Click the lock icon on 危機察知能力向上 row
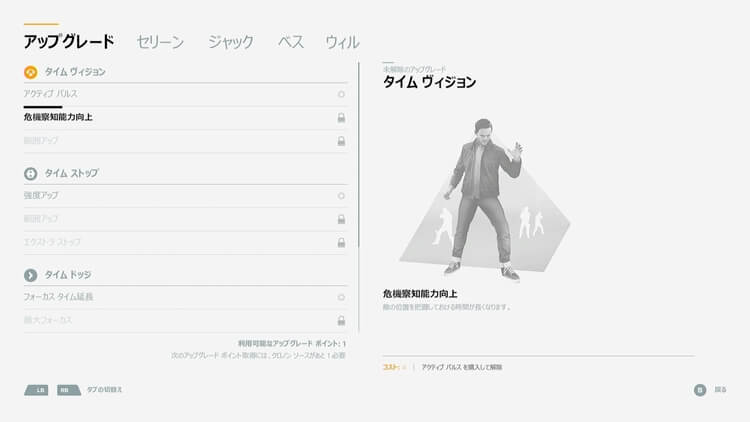This screenshot has height=422, width=750. point(341,118)
